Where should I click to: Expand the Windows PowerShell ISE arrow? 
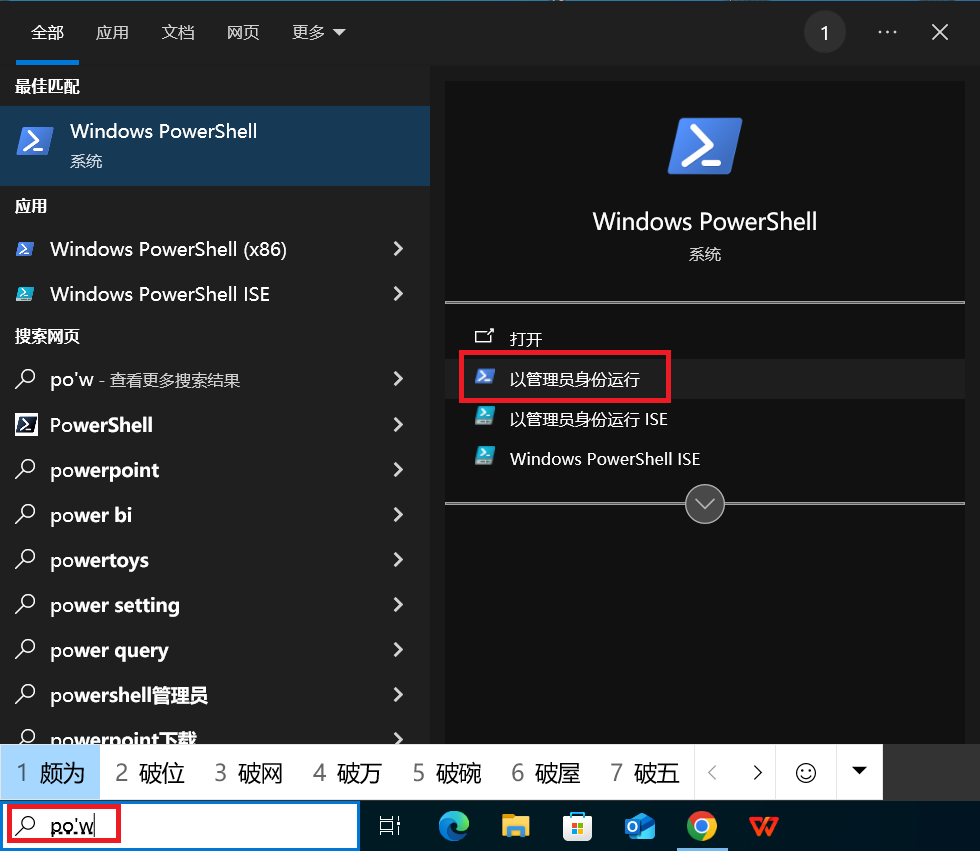coord(398,294)
